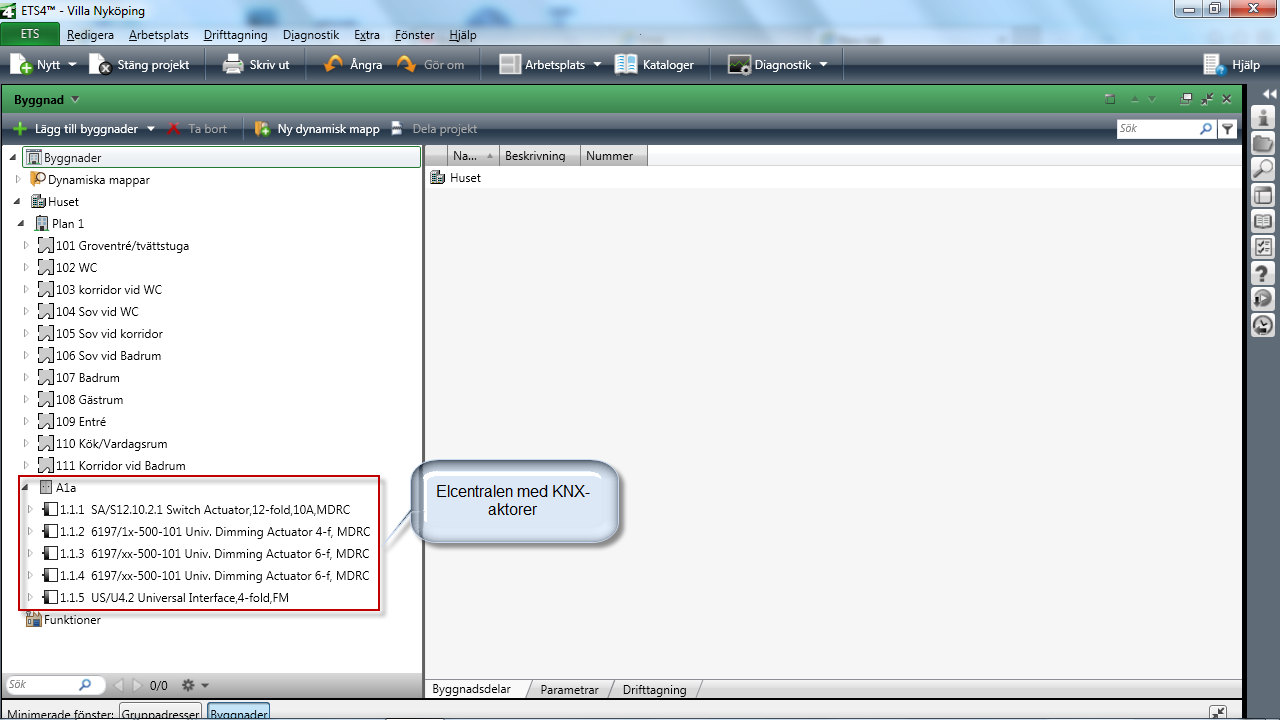Click Lägg till byggnader plus icon
Screen dimensions: 1280x720
pyautogui.click(x=20, y=129)
